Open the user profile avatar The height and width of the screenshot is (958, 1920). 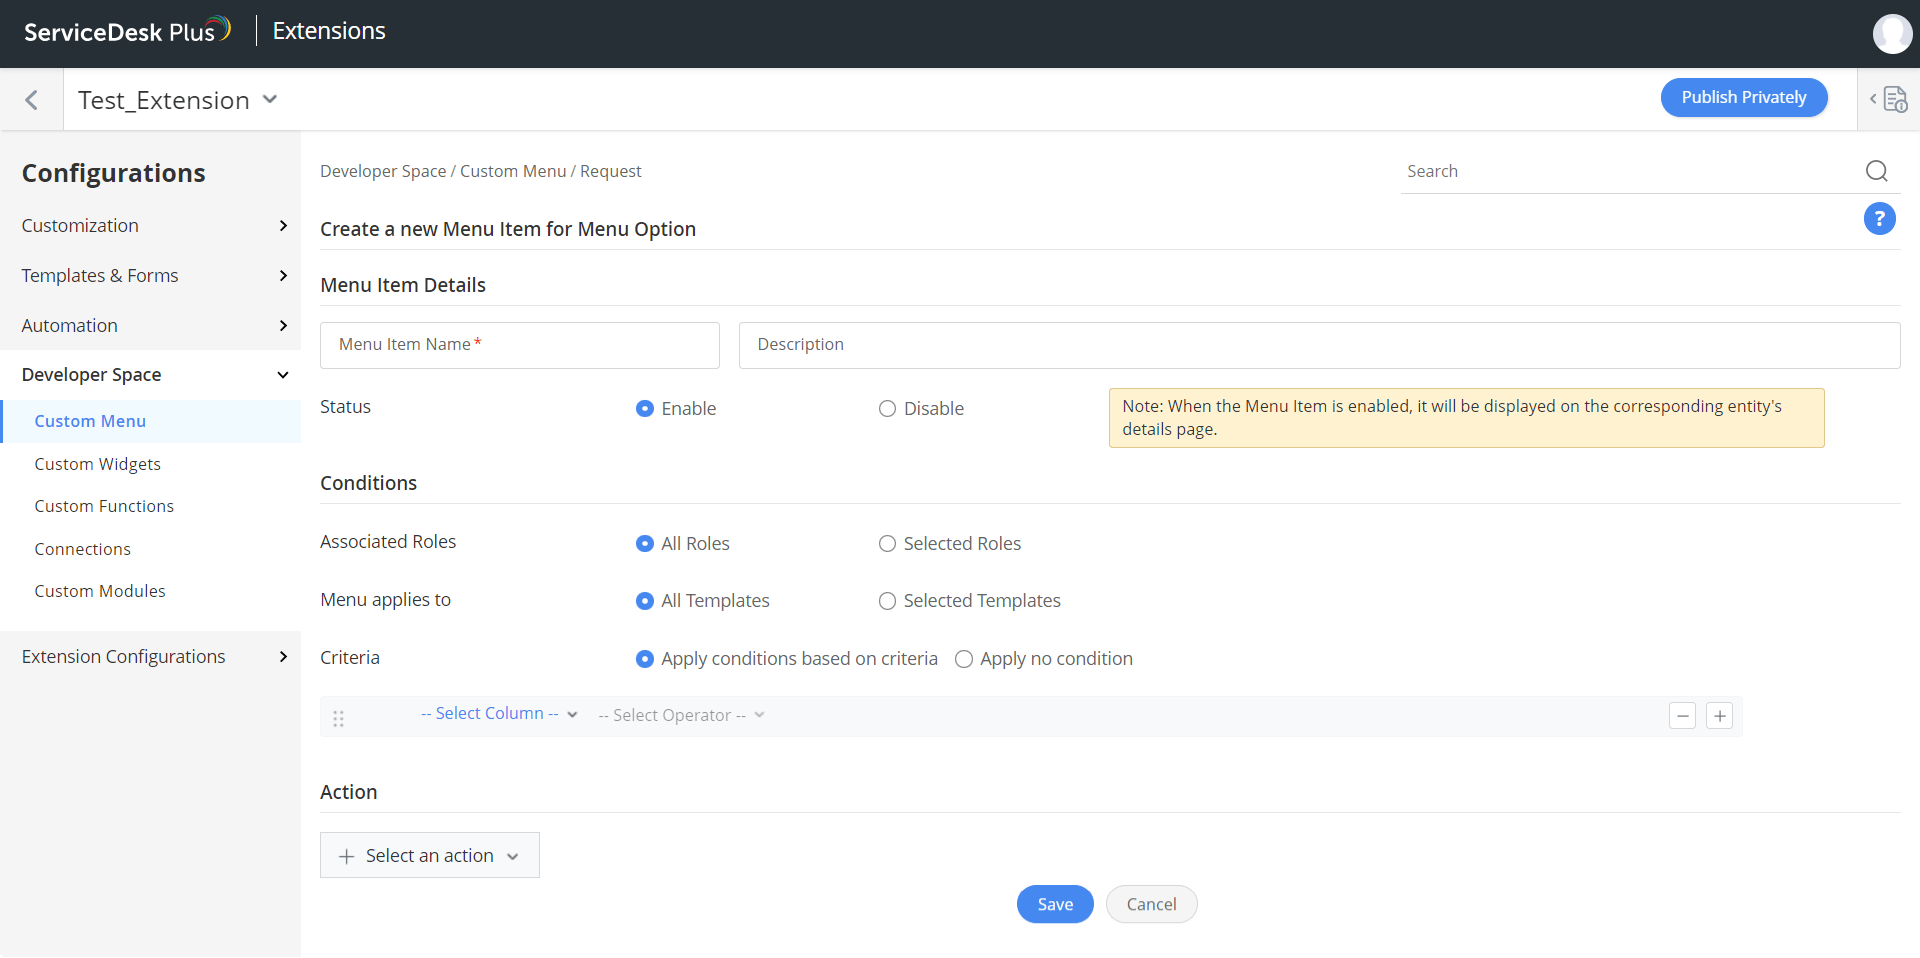click(1892, 33)
